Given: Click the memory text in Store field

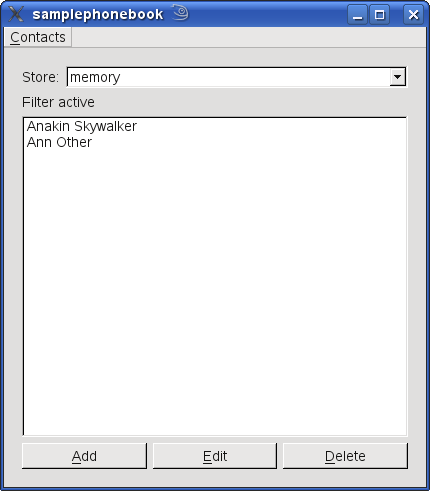Looking at the screenshot, I should 95,77.
